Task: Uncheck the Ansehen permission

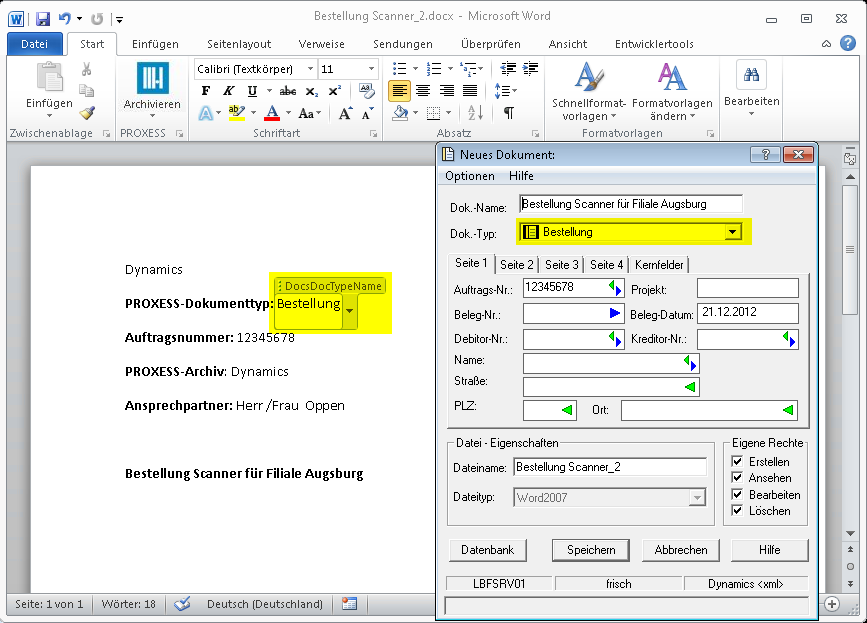Action: [737, 477]
